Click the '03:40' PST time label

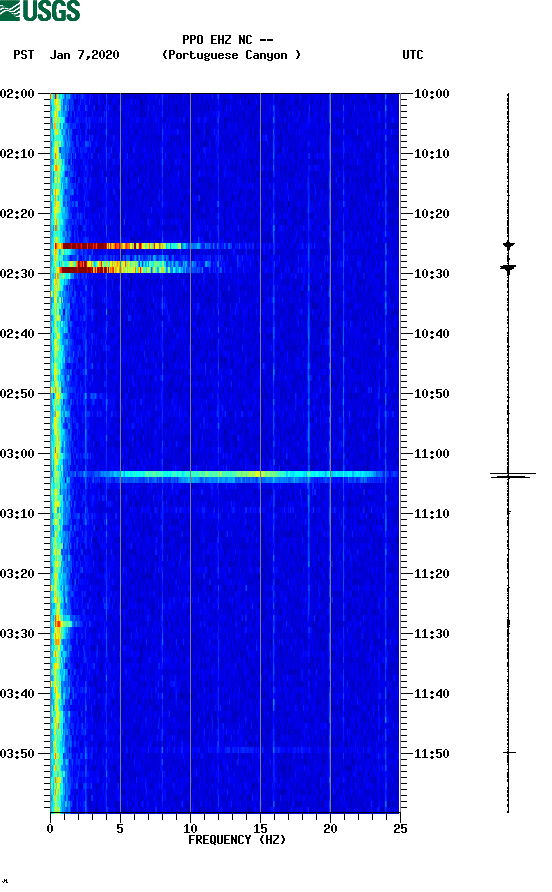18,694
